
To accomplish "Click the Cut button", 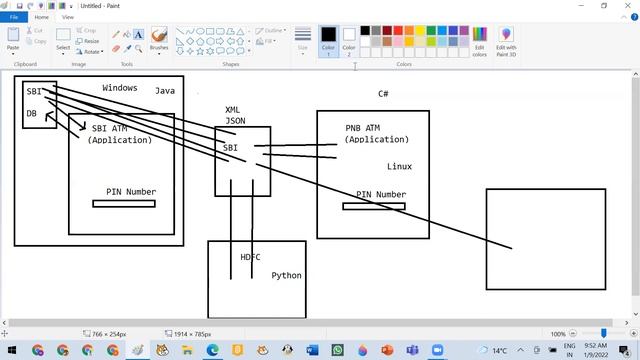I will click(x=35, y=31).
